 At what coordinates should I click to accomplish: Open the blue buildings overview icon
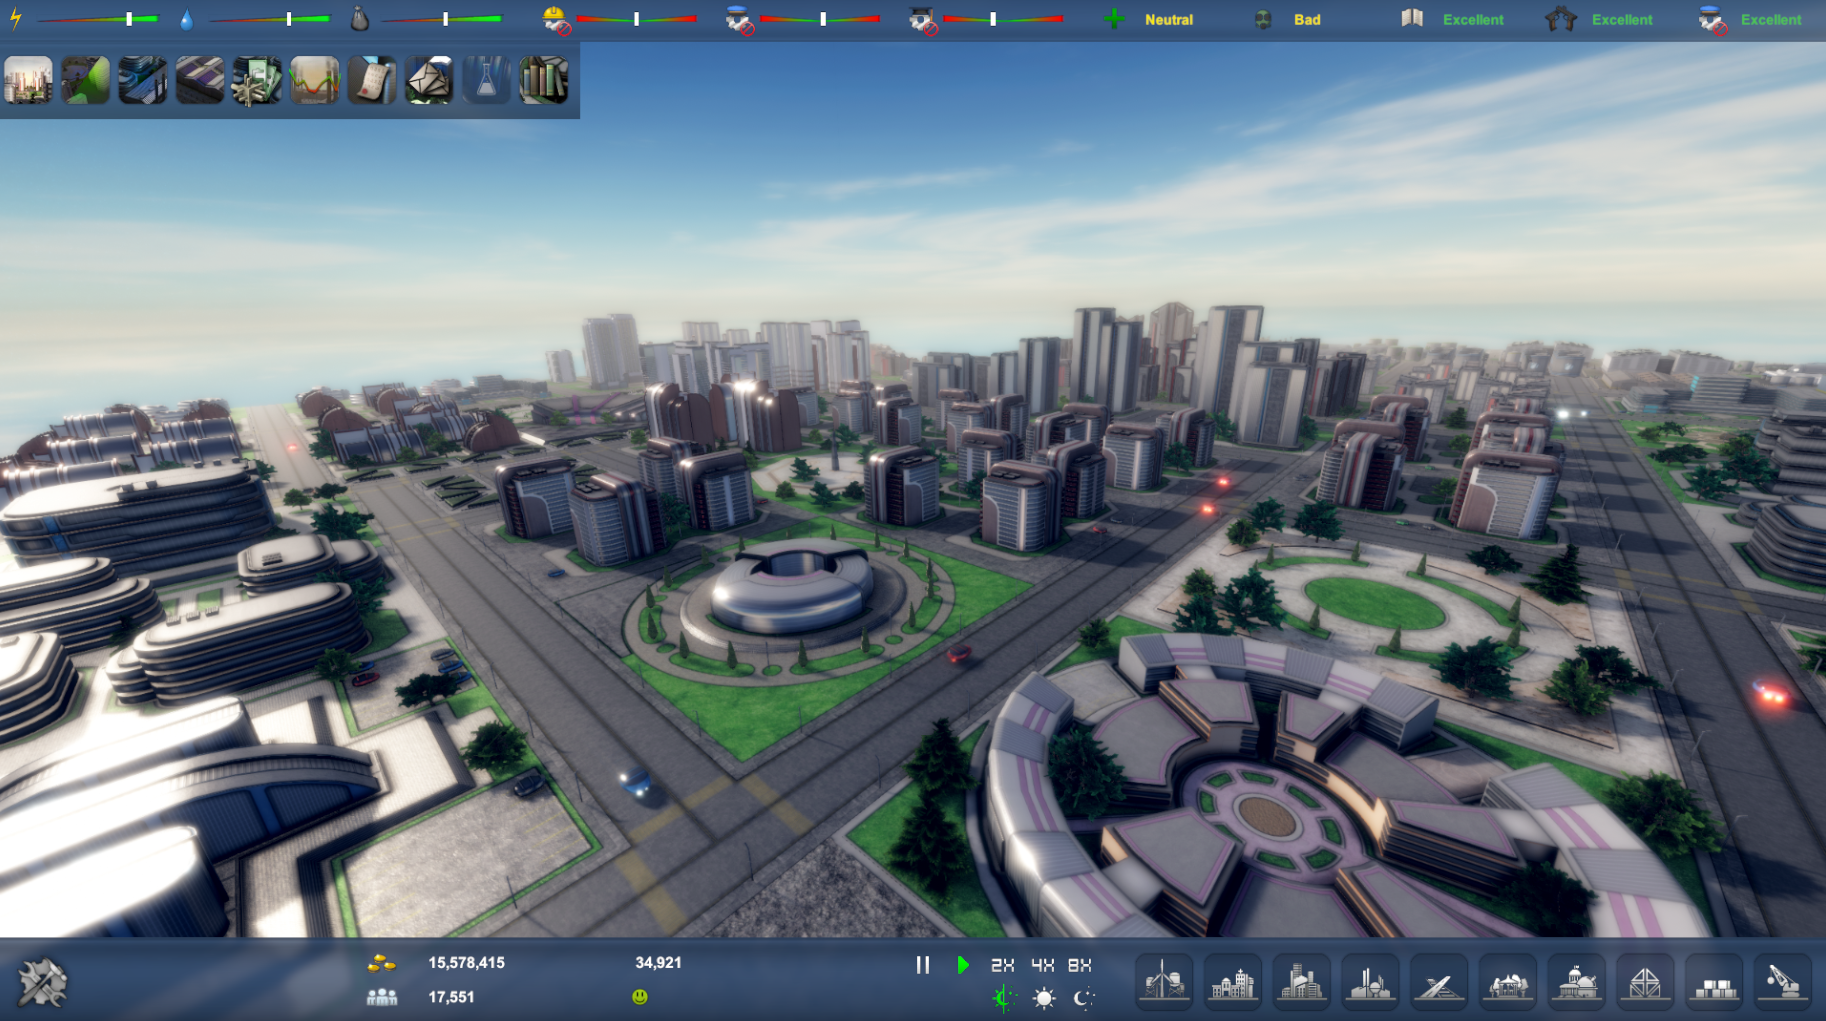tap(143, 81)
